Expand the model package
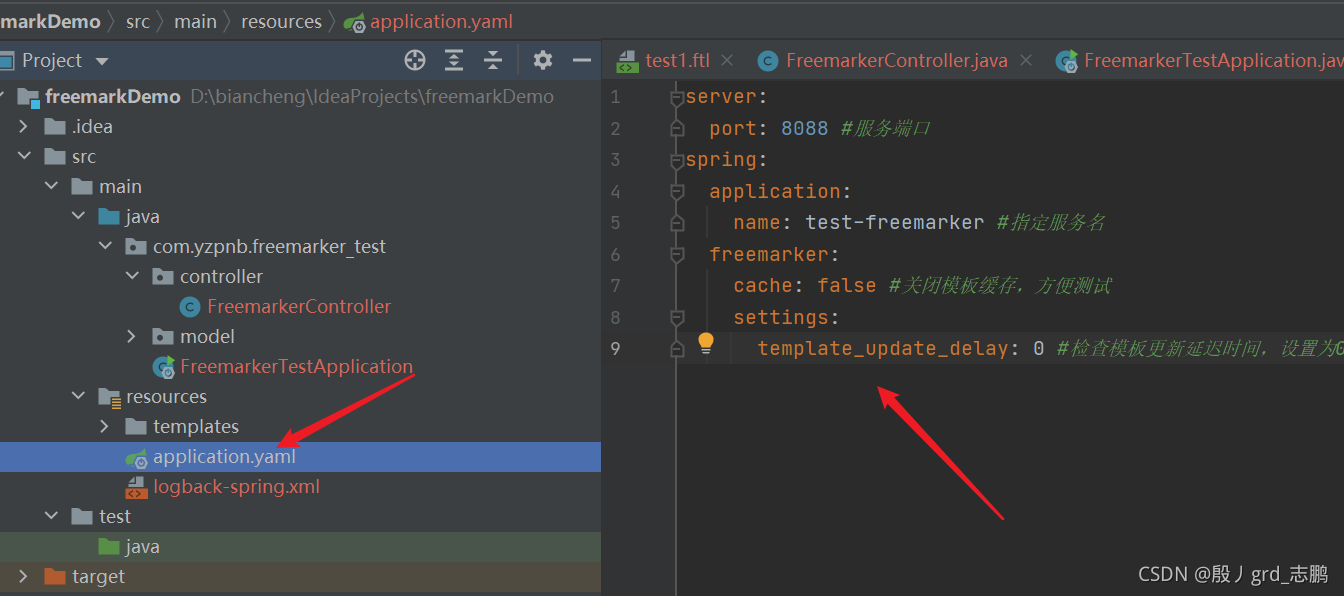 pos(132,337)
